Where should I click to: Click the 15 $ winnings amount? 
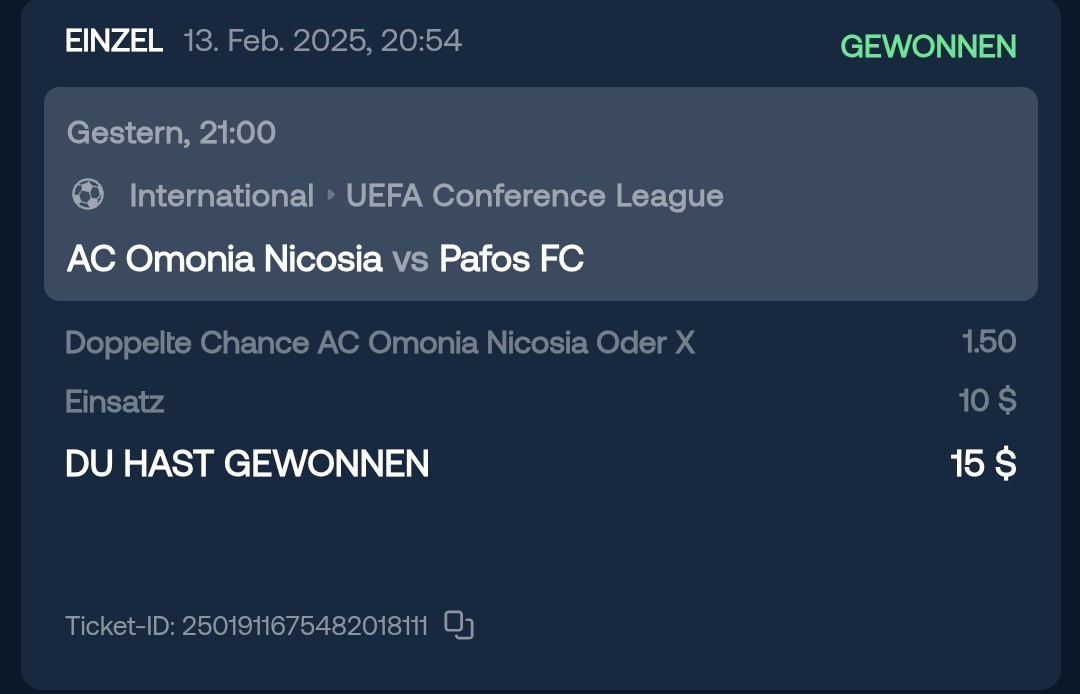tap(983, 463)
